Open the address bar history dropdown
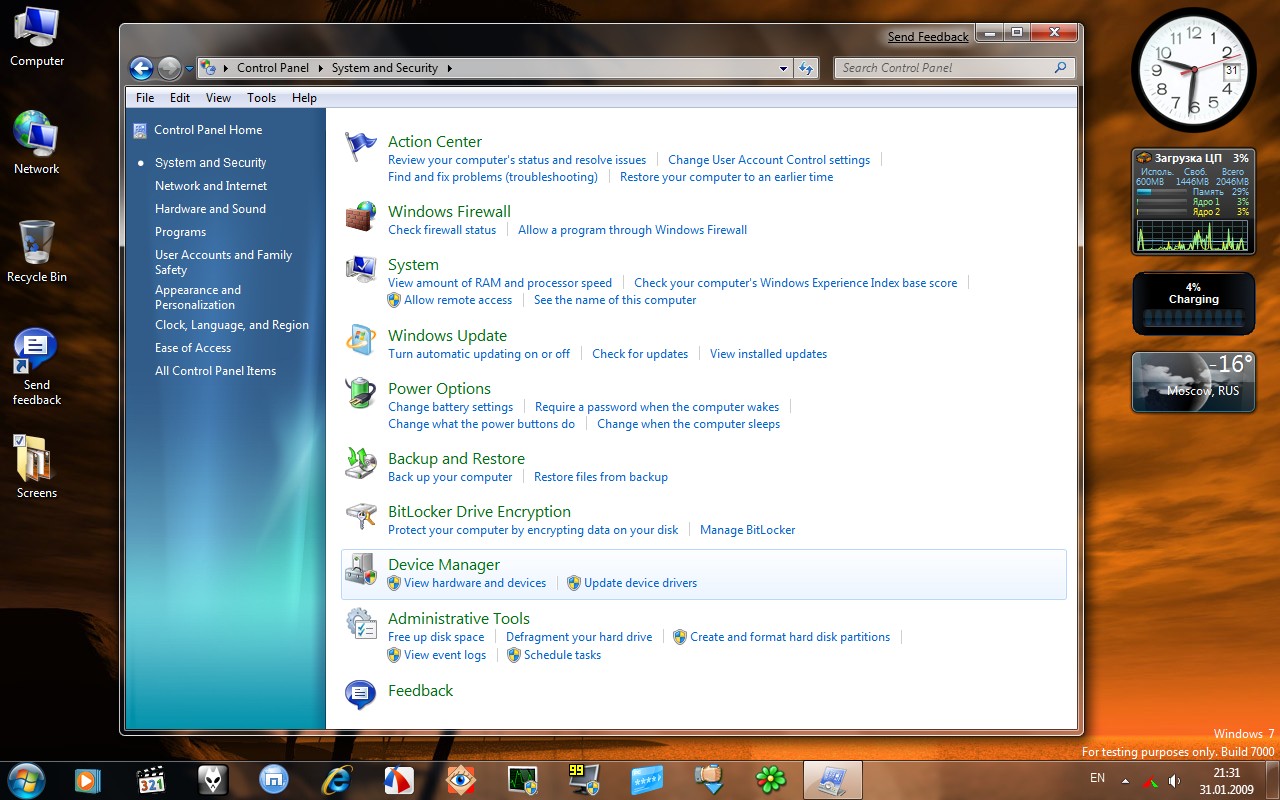The height and width of the screenshot is (800, 1280). (x=783, y=68)
